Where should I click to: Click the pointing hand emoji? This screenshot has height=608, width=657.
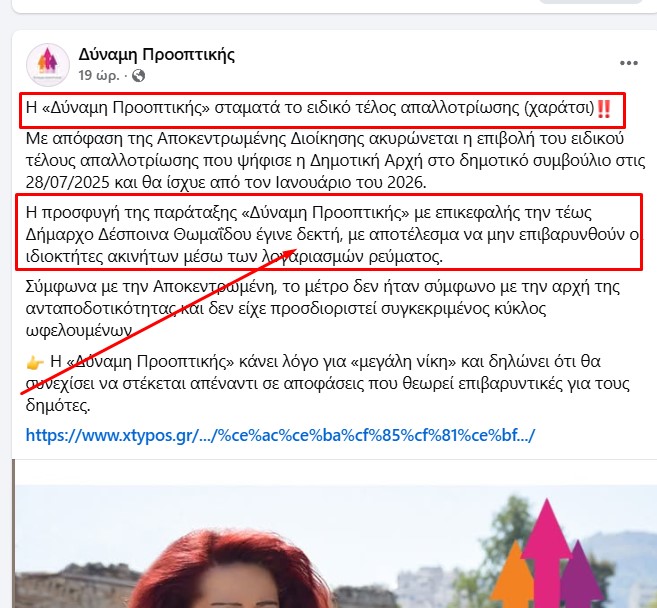[x=35, y=362]
